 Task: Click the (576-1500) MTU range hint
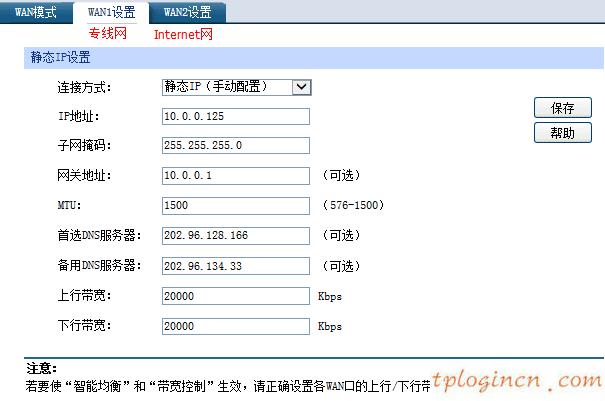[353, 205]
